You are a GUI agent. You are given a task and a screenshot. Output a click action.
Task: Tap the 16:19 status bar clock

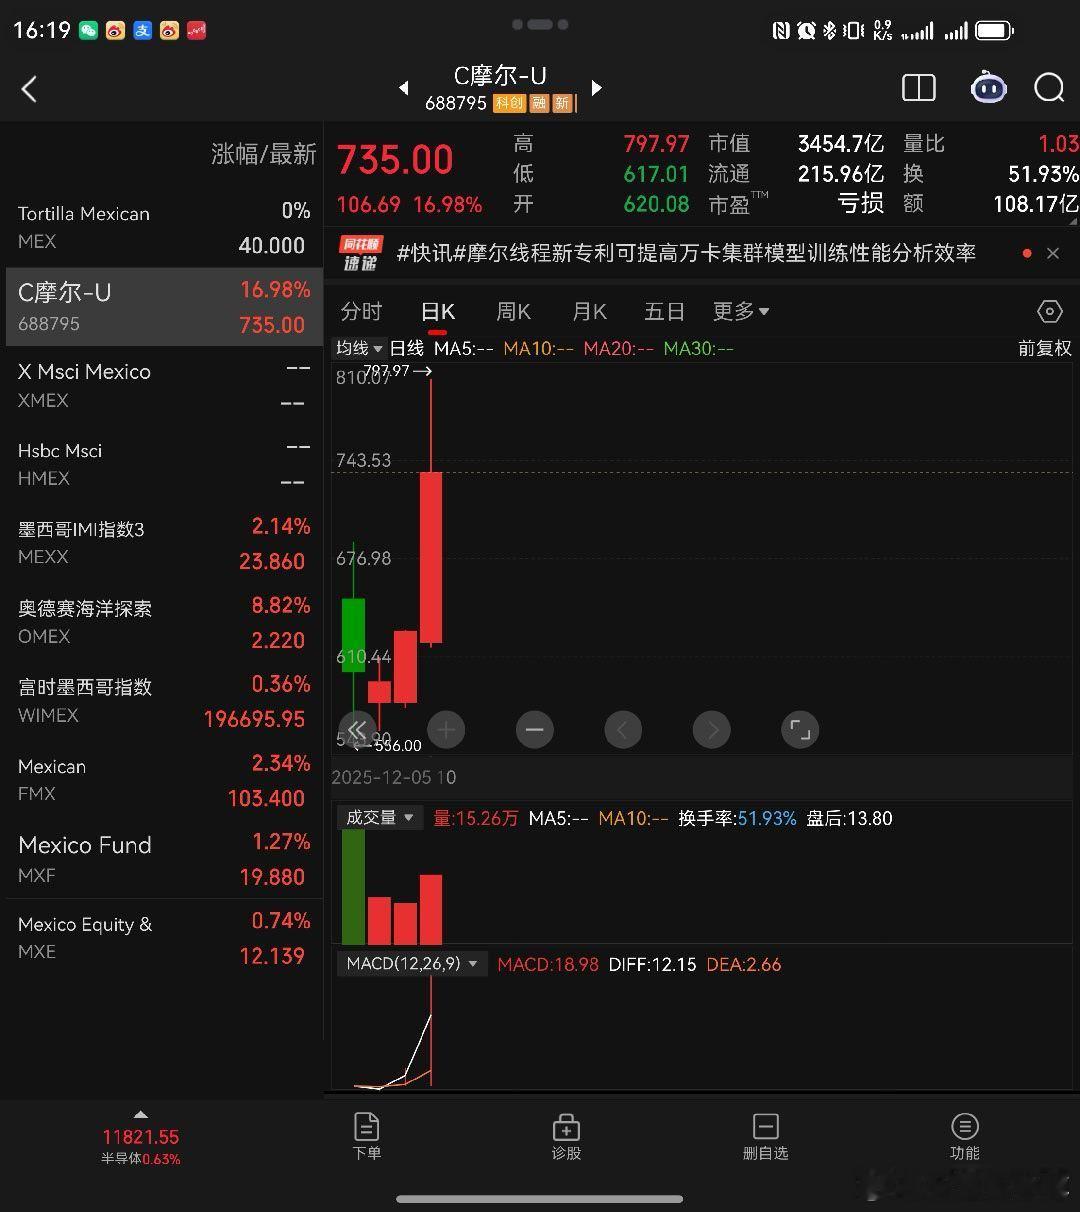coord(42,30)
